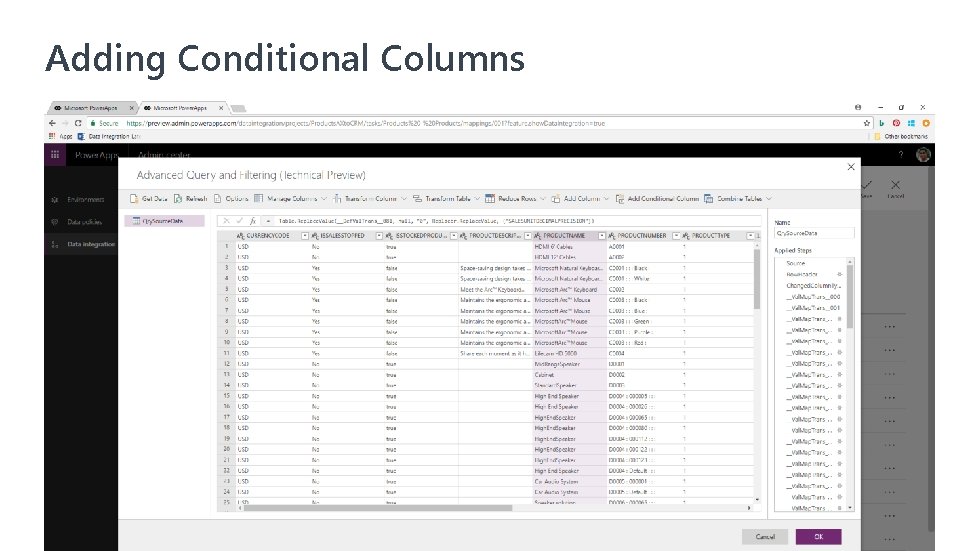Image resolution: width=979 pixels, height=551 pixels.
Task: Cancel the formula edit with X icon
Action: (227, 221)
